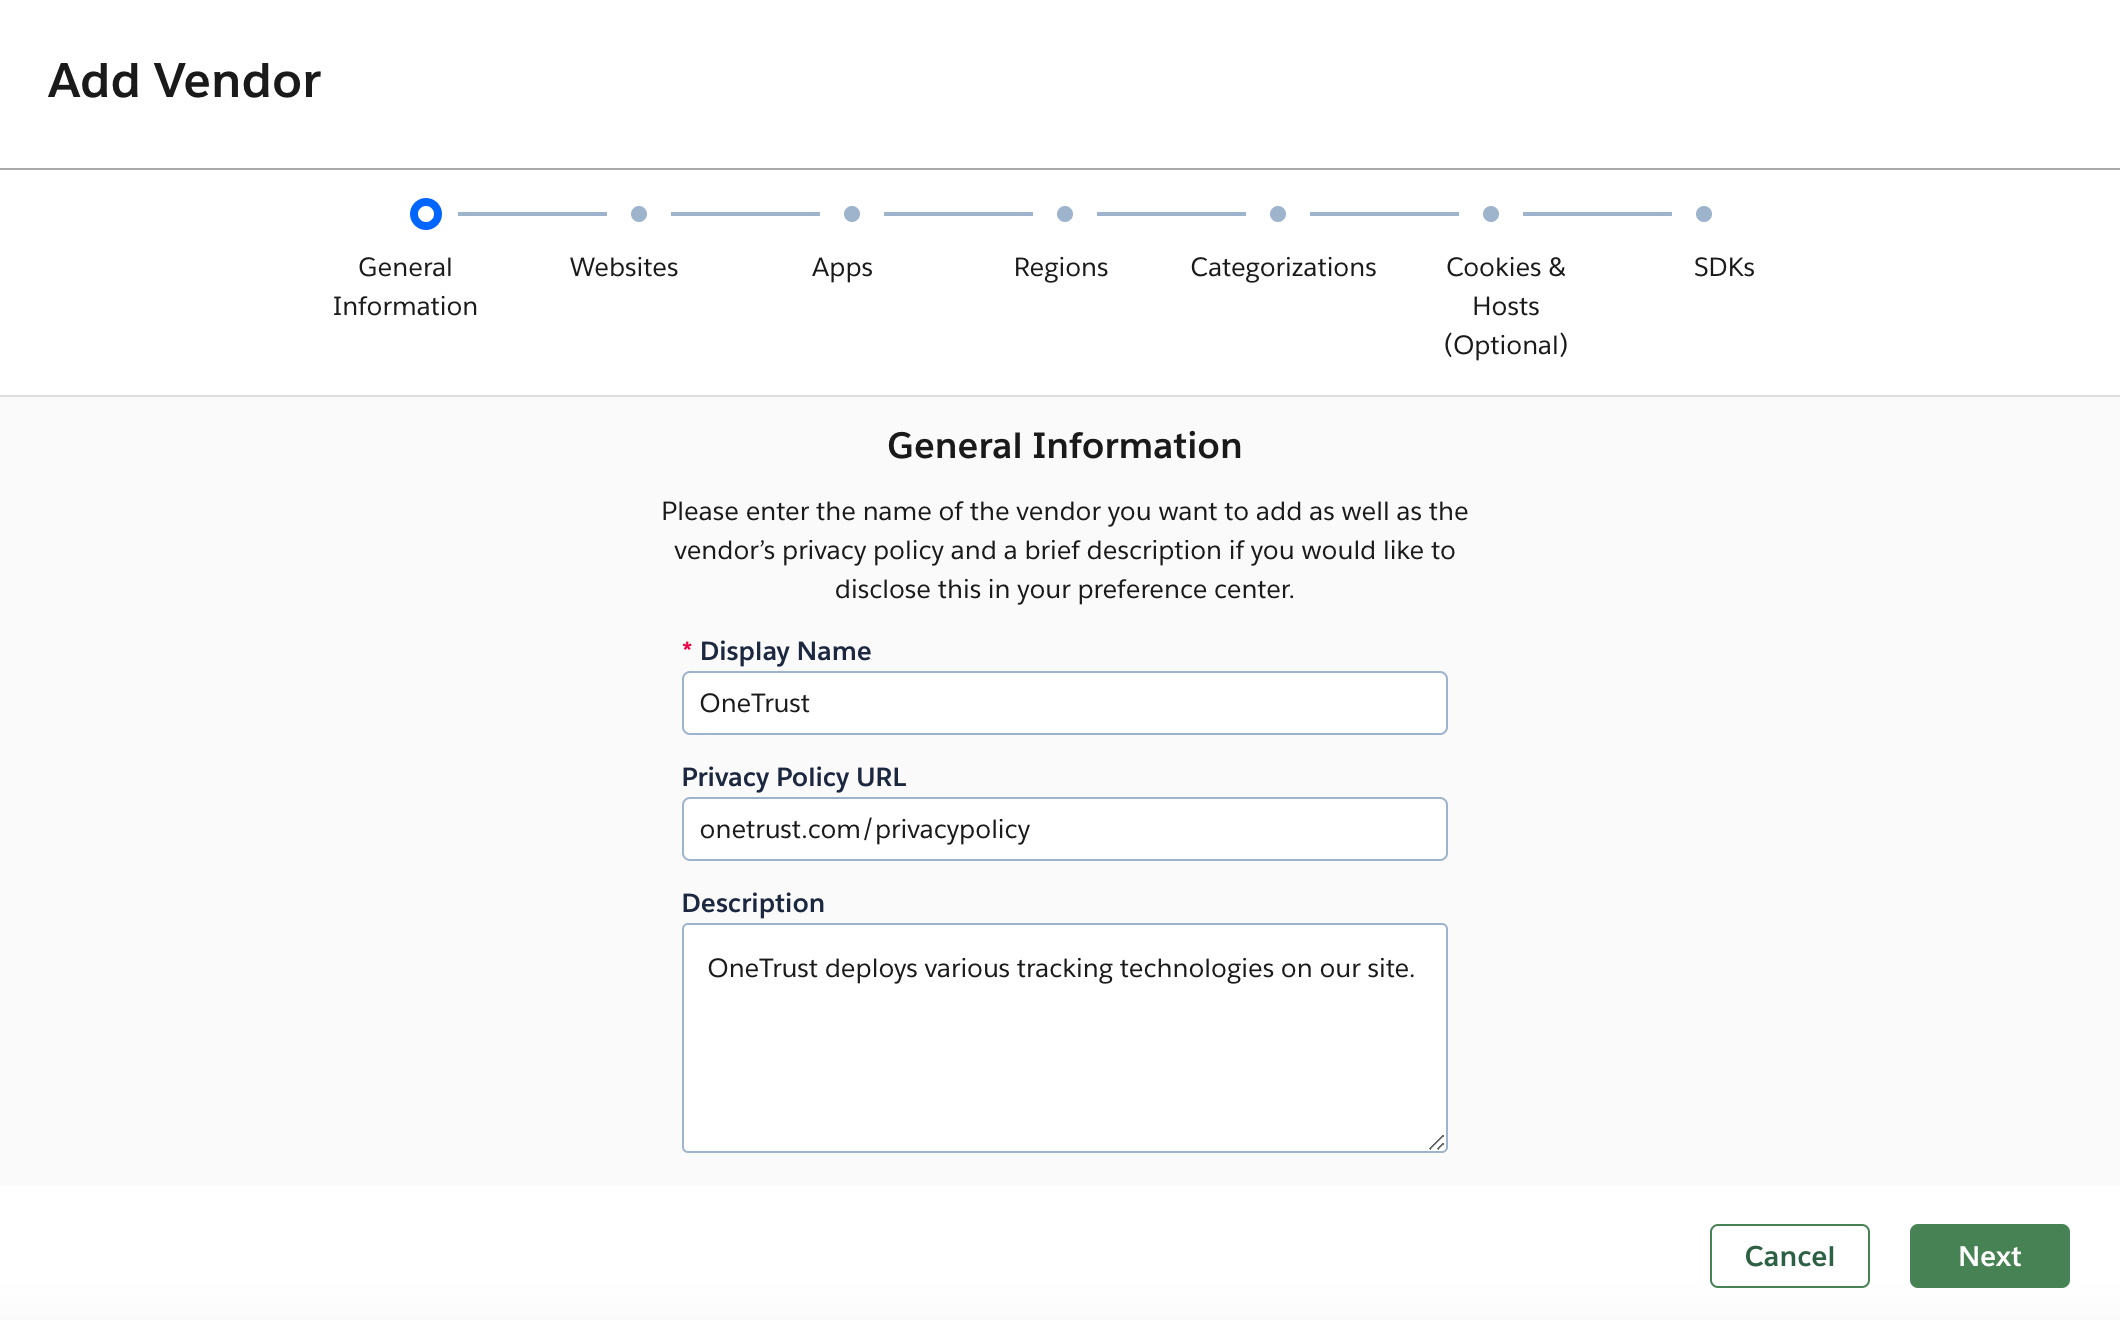Click the Privacy Policy URL label
The height and width of the screenshot is (1320, 2120).
click(x=794, y=777)
